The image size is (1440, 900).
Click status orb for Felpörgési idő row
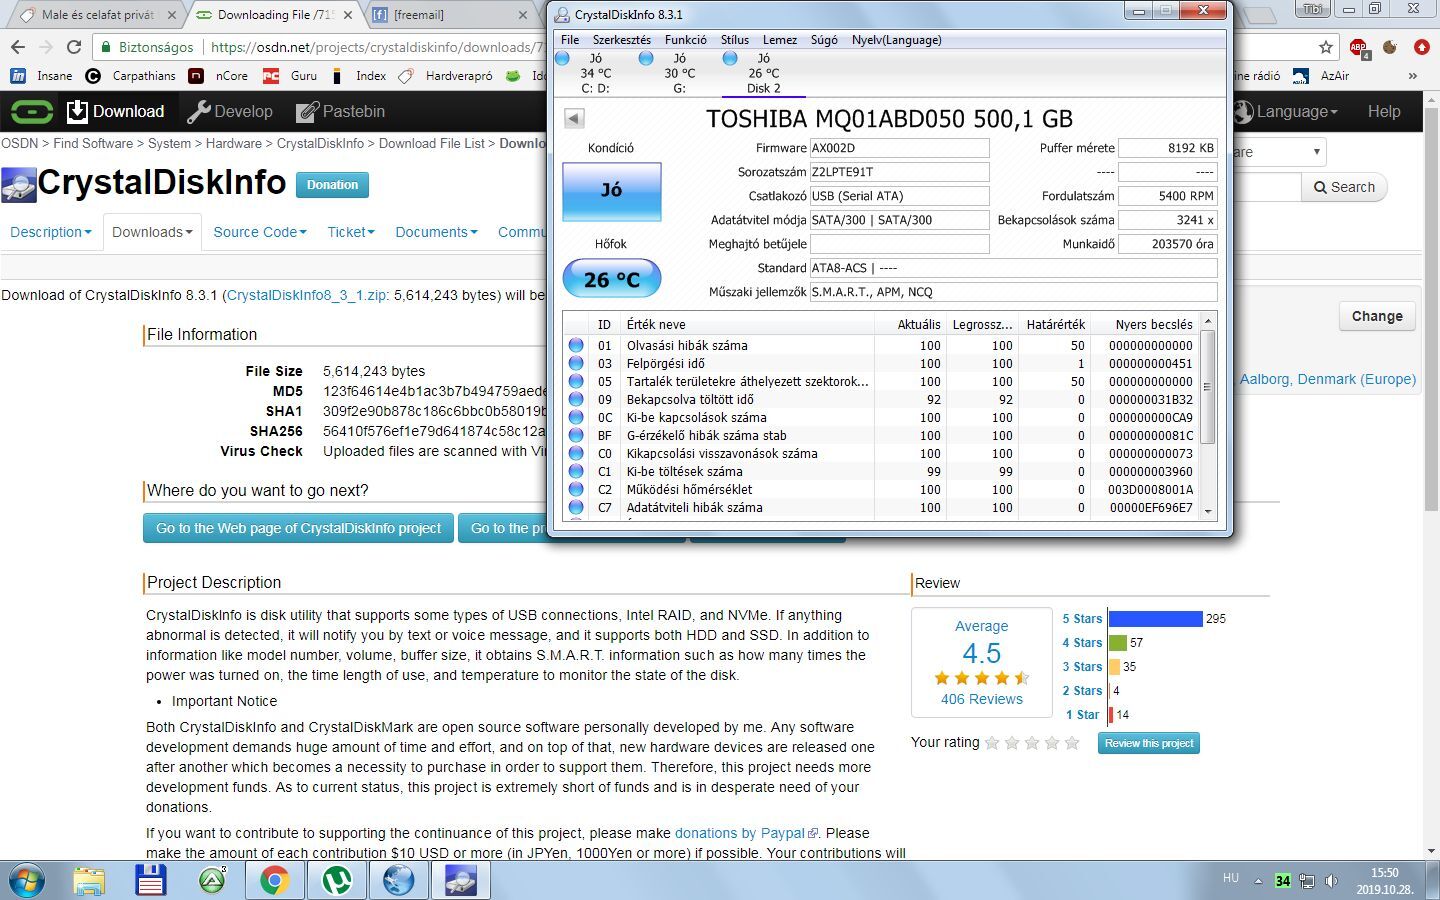tap(576, 363)
